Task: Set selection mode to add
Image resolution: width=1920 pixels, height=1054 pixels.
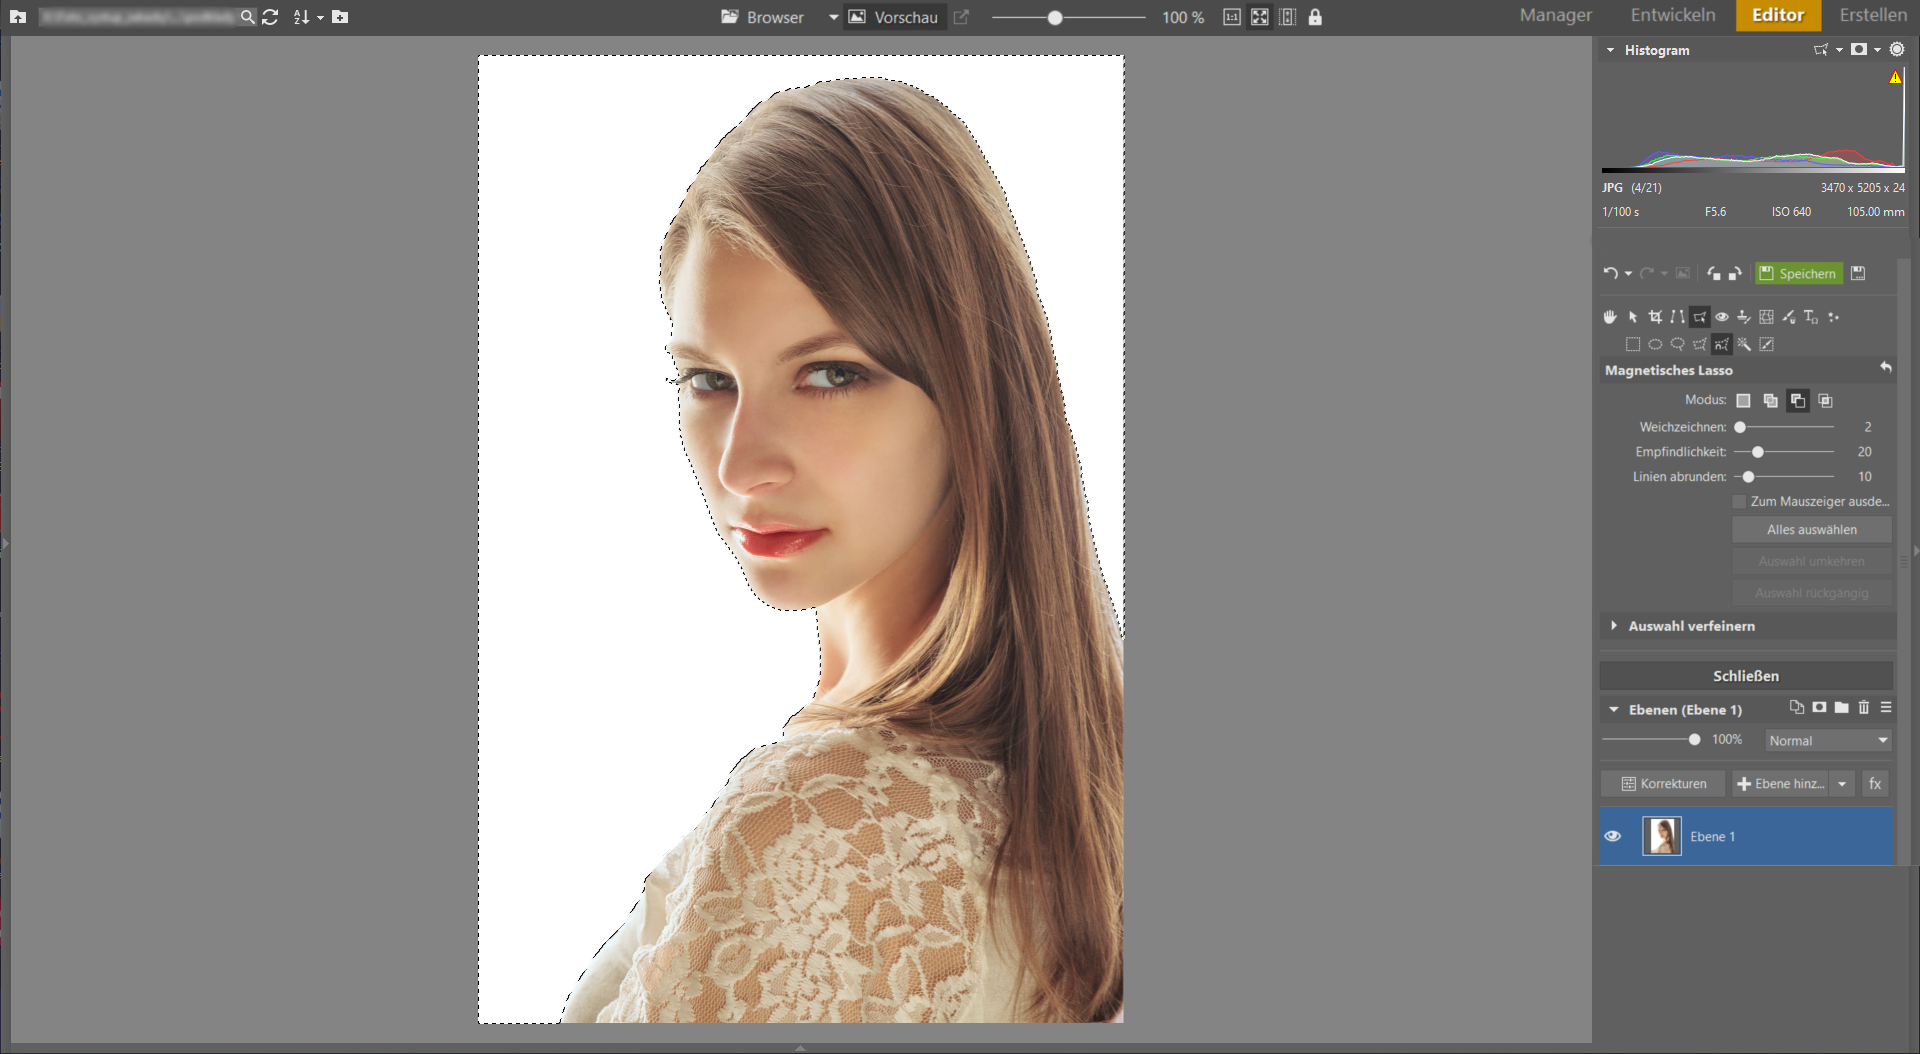Action: pyautogui.click(x=1770, y=400)
